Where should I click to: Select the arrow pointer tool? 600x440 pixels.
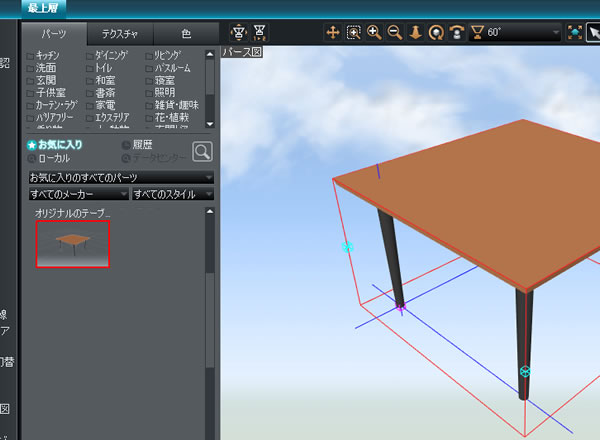click(x=593, y=32)
